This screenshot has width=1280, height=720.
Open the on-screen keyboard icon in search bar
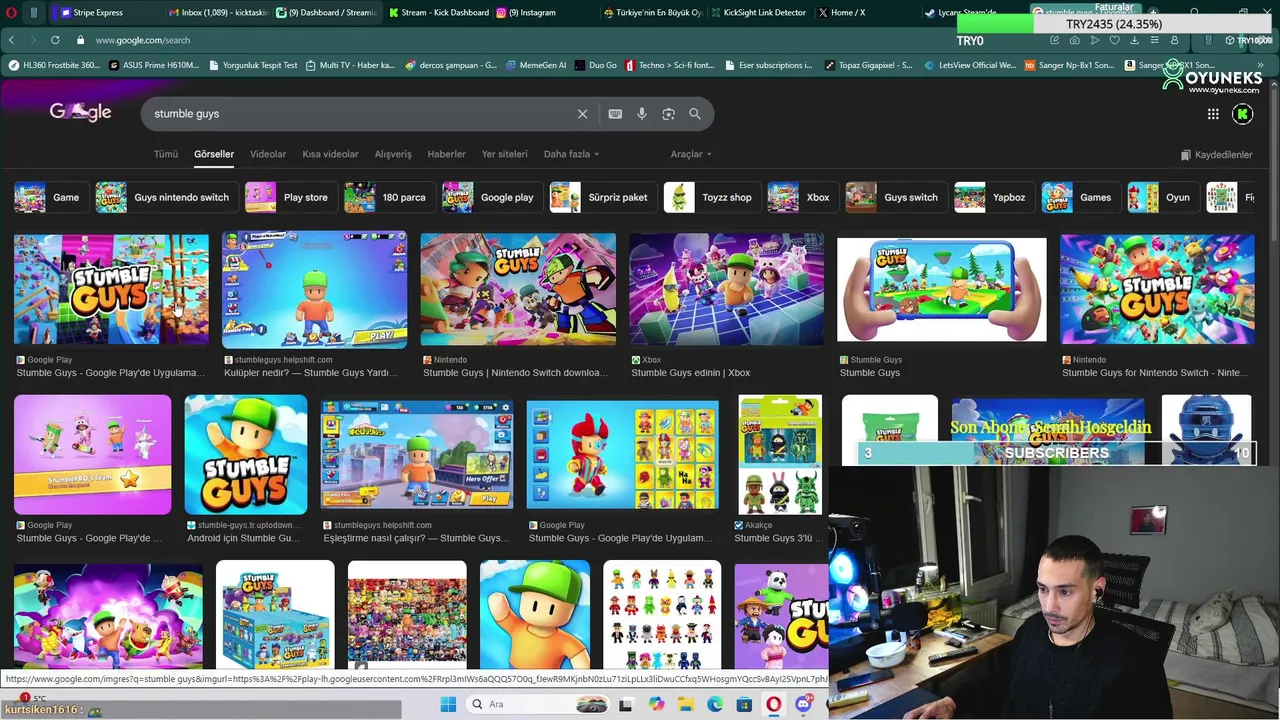(x=615, y=114)
